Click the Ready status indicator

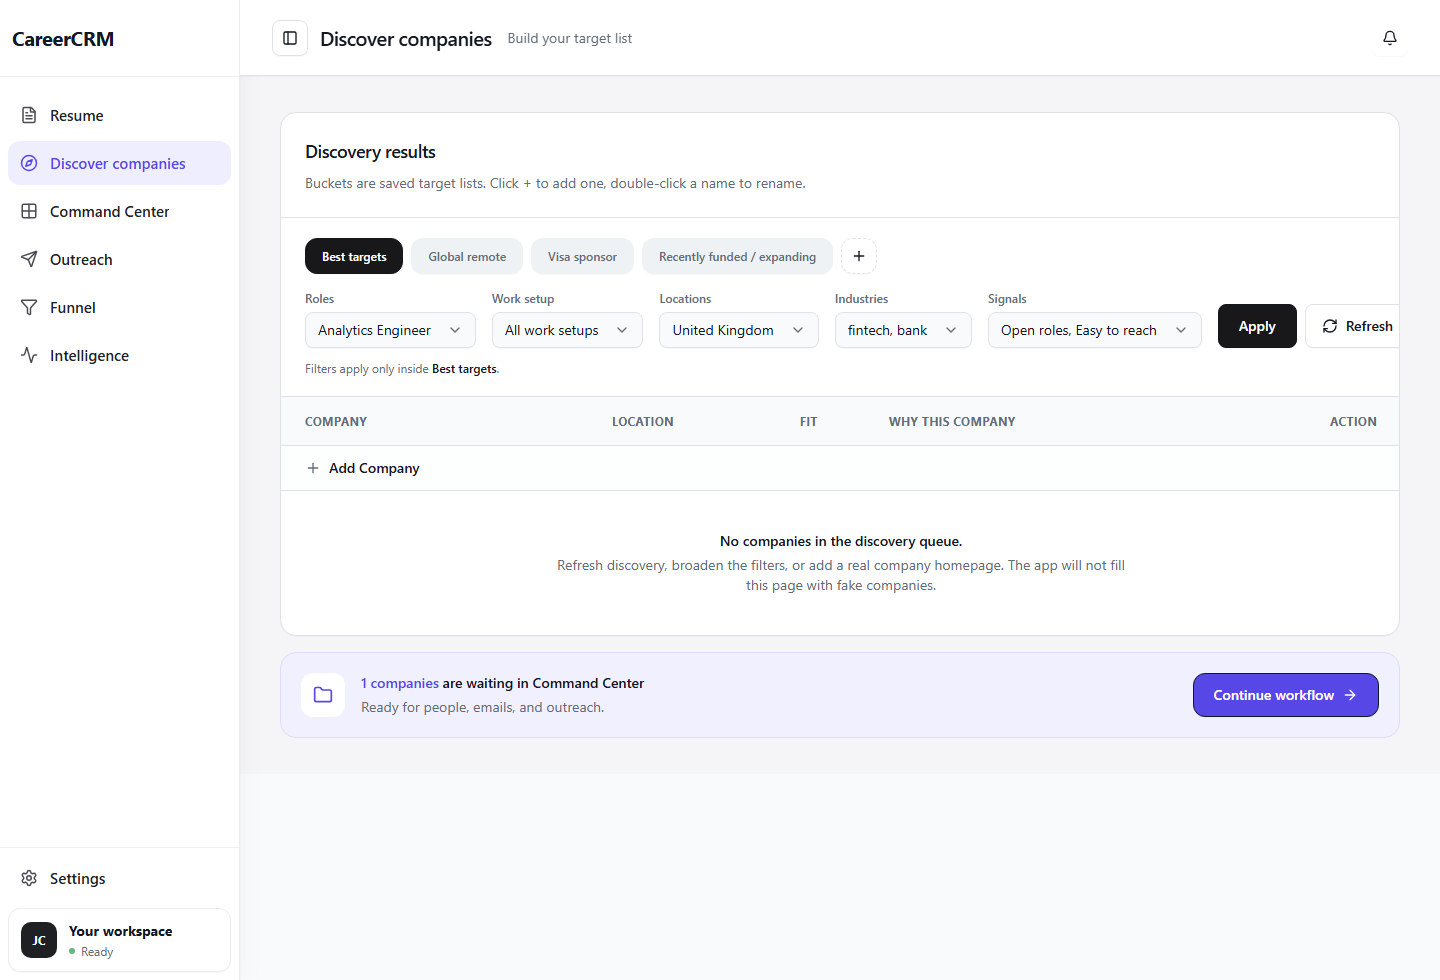[91, 952]
